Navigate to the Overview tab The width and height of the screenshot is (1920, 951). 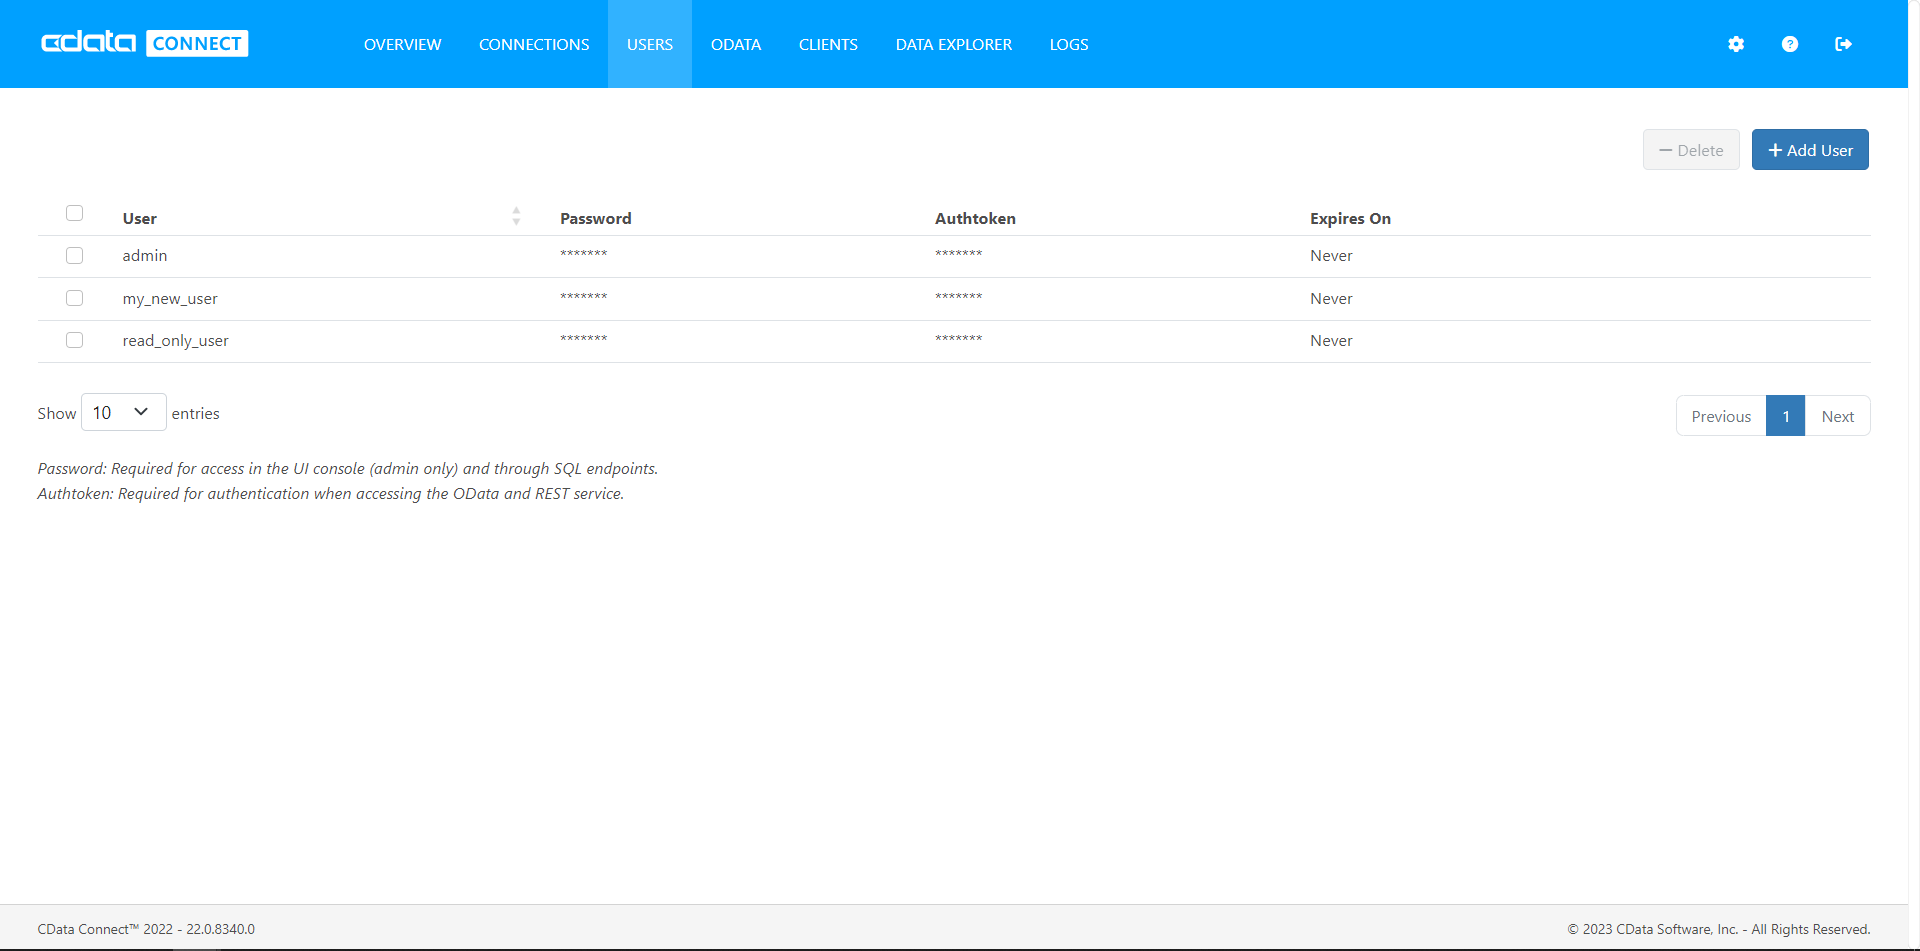coord(402,44)
